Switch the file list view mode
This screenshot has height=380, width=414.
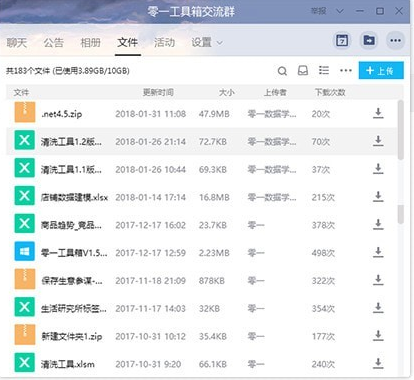pos(324,70)
